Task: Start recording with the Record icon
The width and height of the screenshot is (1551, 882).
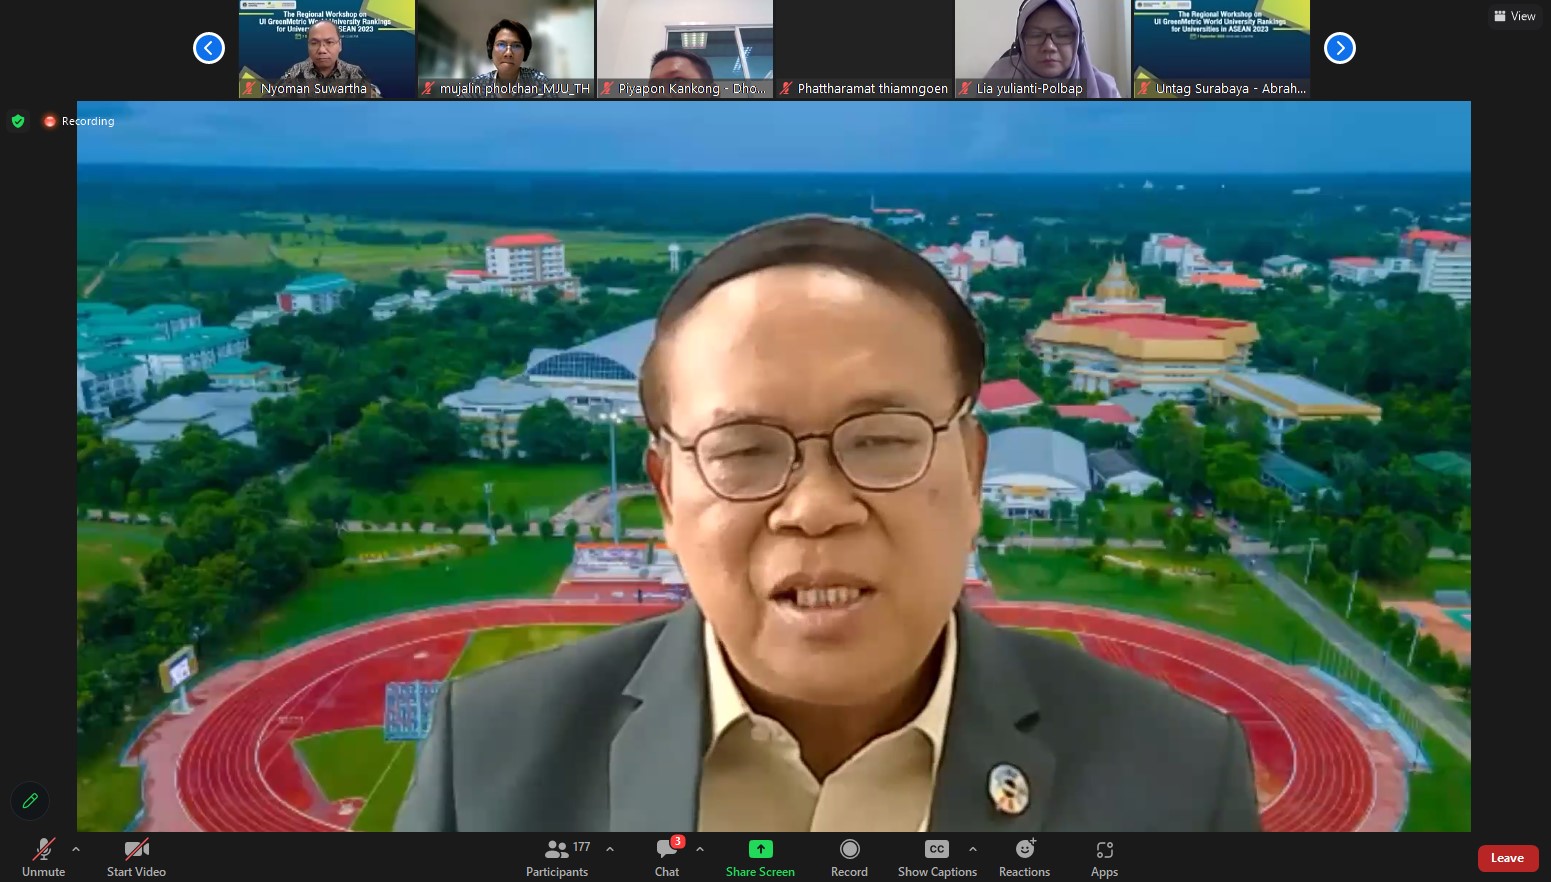Action: coord(849,849)
